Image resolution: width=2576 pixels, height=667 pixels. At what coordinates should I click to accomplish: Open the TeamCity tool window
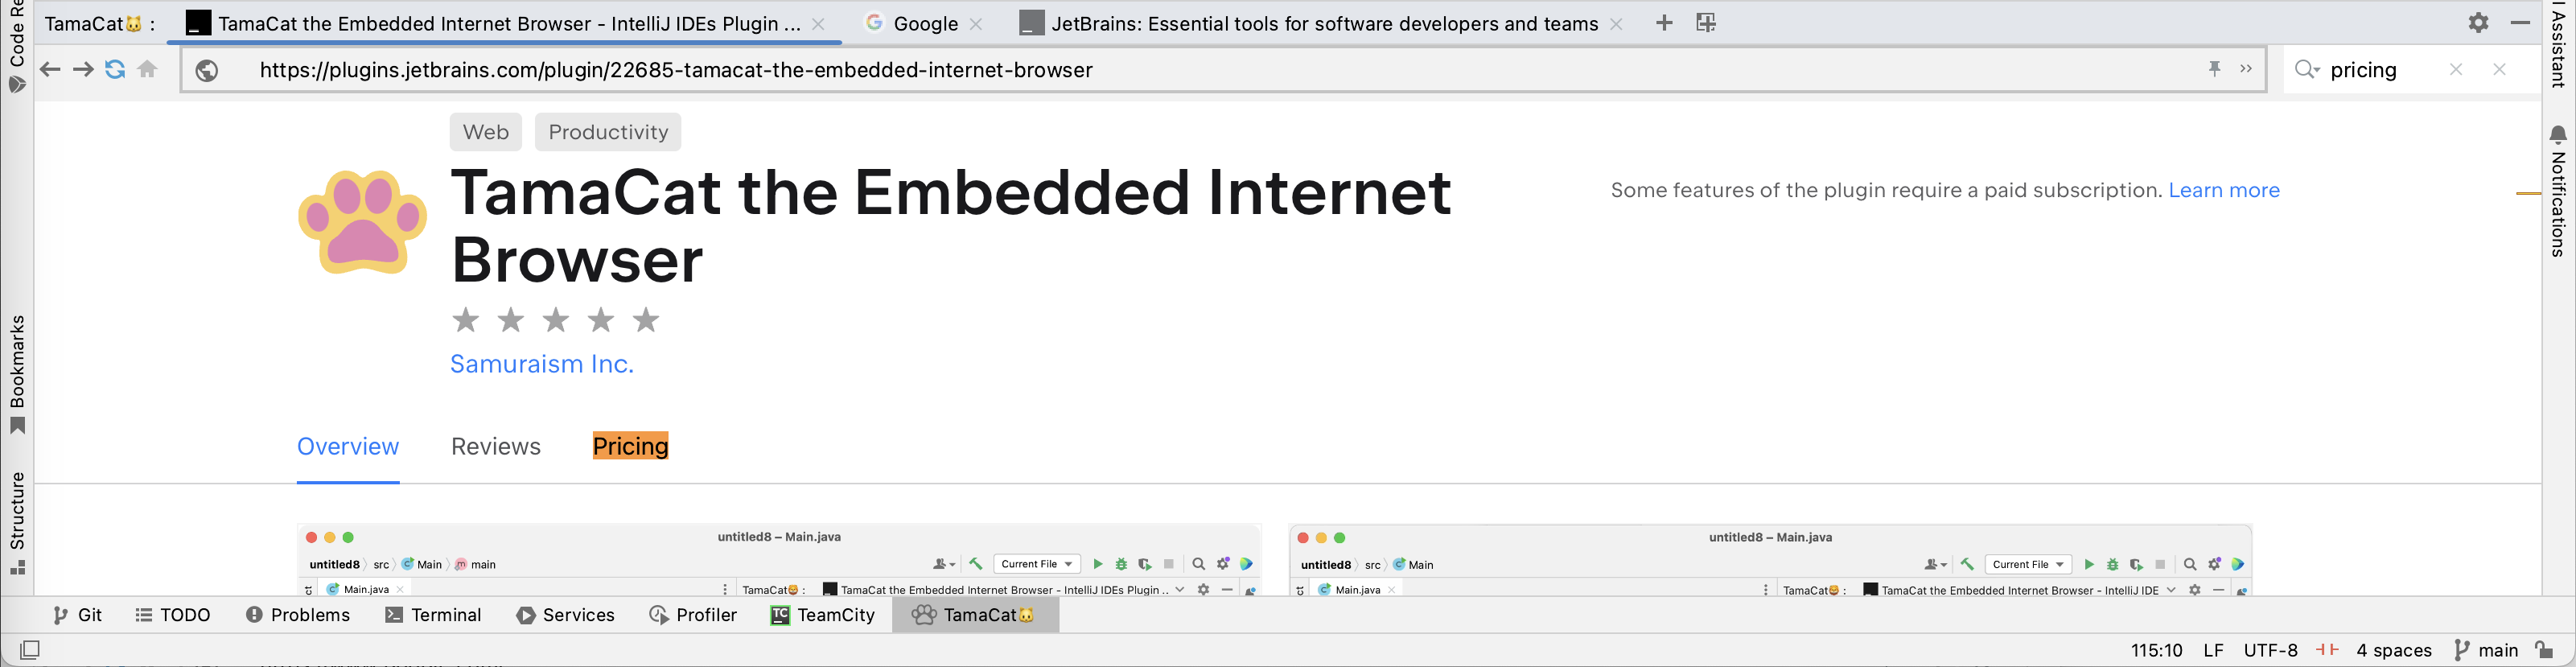click(x=822, y=615)
